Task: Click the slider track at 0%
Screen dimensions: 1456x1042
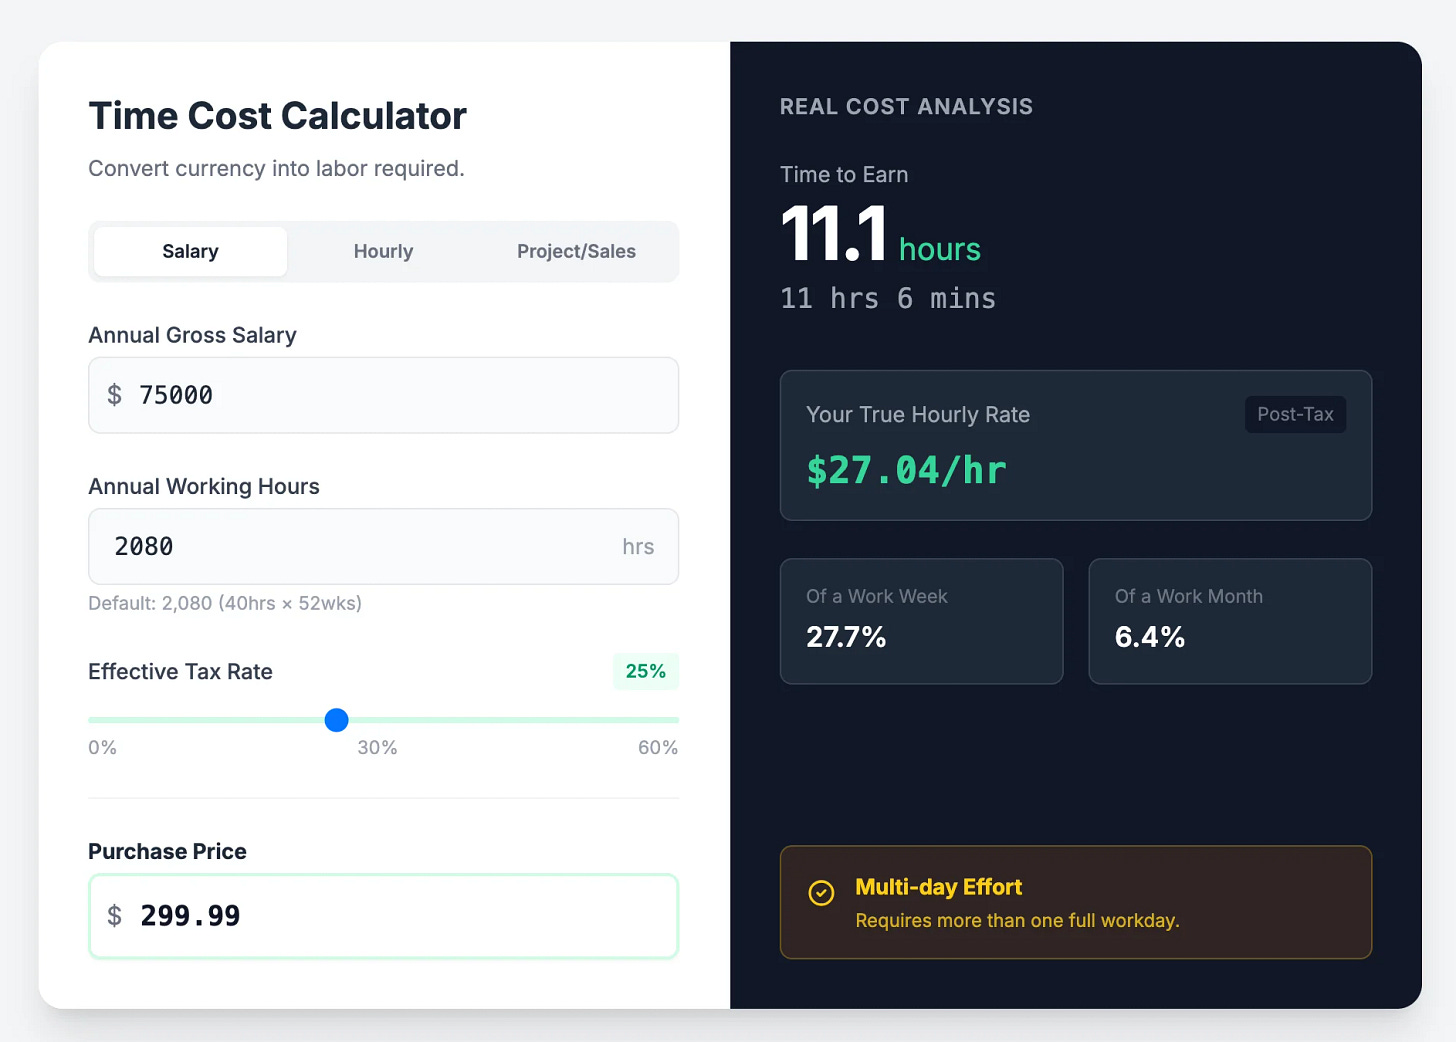Action: click(x=91, y=720)
